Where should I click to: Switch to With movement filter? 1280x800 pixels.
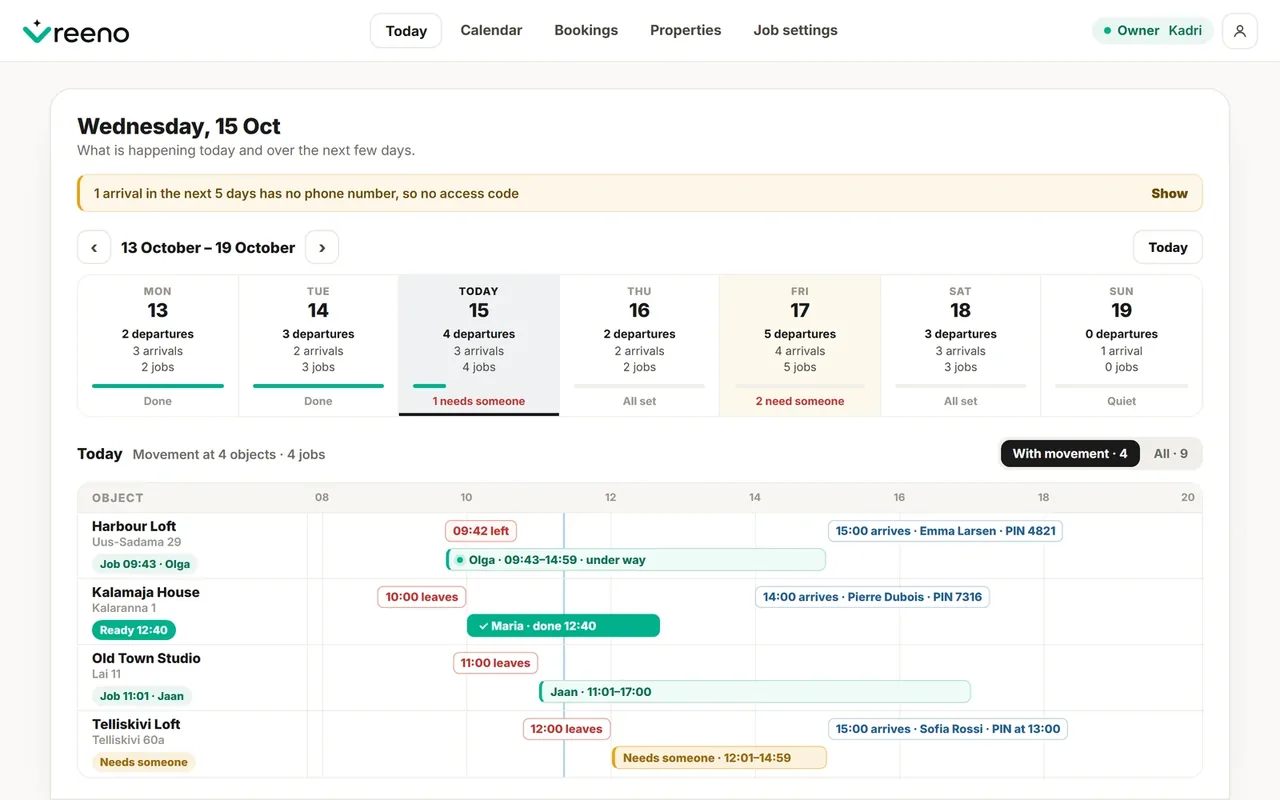1070,454
